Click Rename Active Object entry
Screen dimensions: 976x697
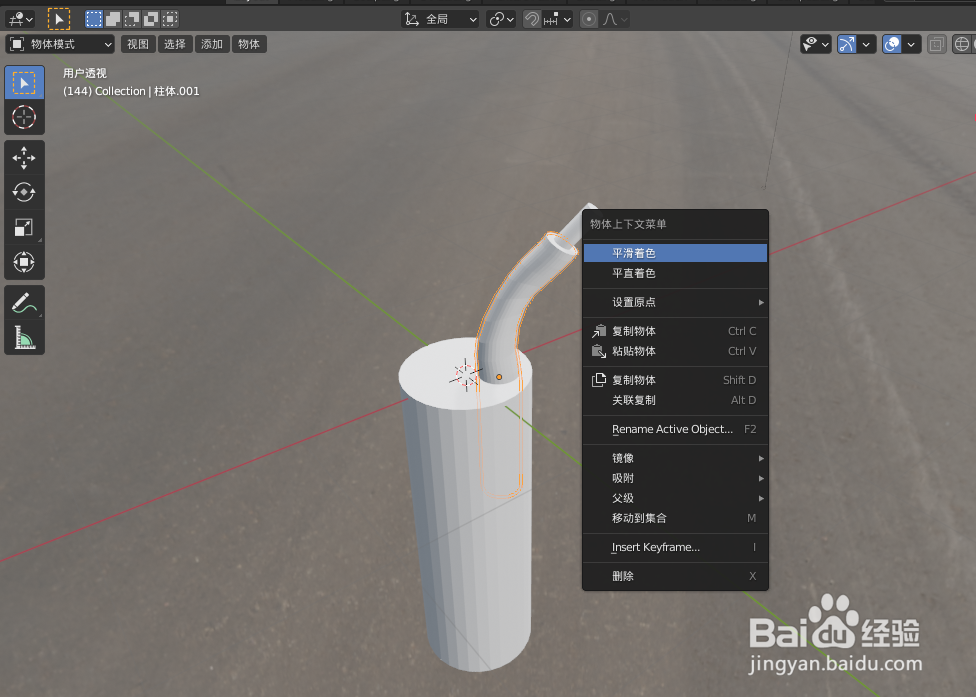[x=673, y=428]
